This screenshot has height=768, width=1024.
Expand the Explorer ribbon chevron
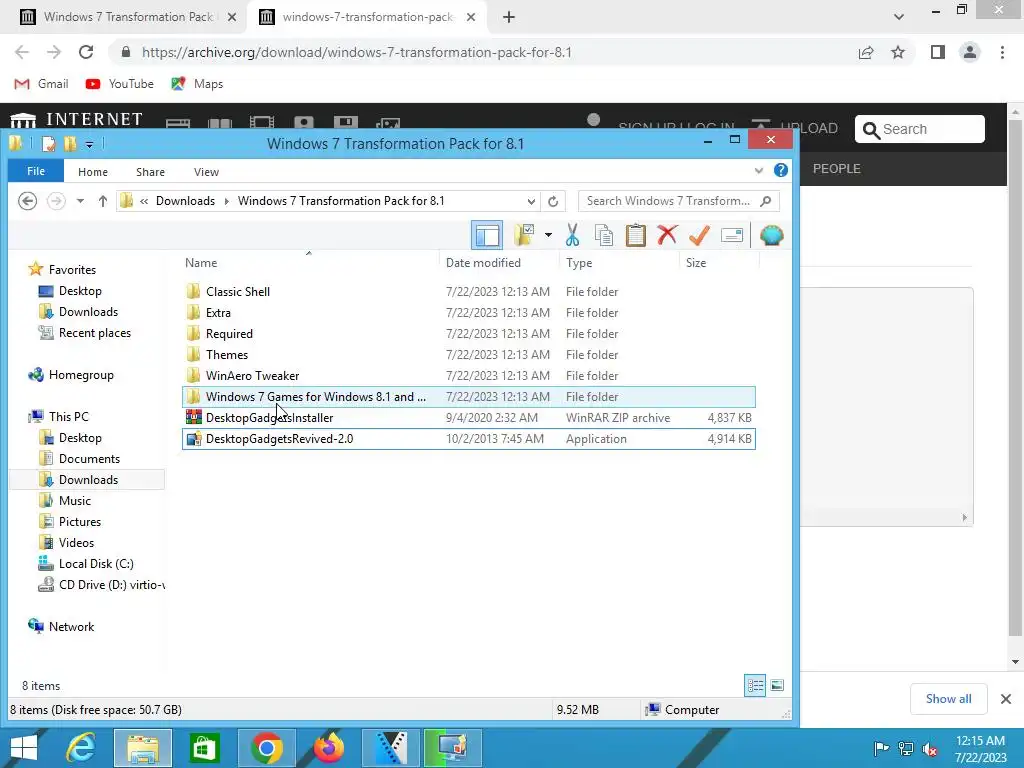pos(759,170)
